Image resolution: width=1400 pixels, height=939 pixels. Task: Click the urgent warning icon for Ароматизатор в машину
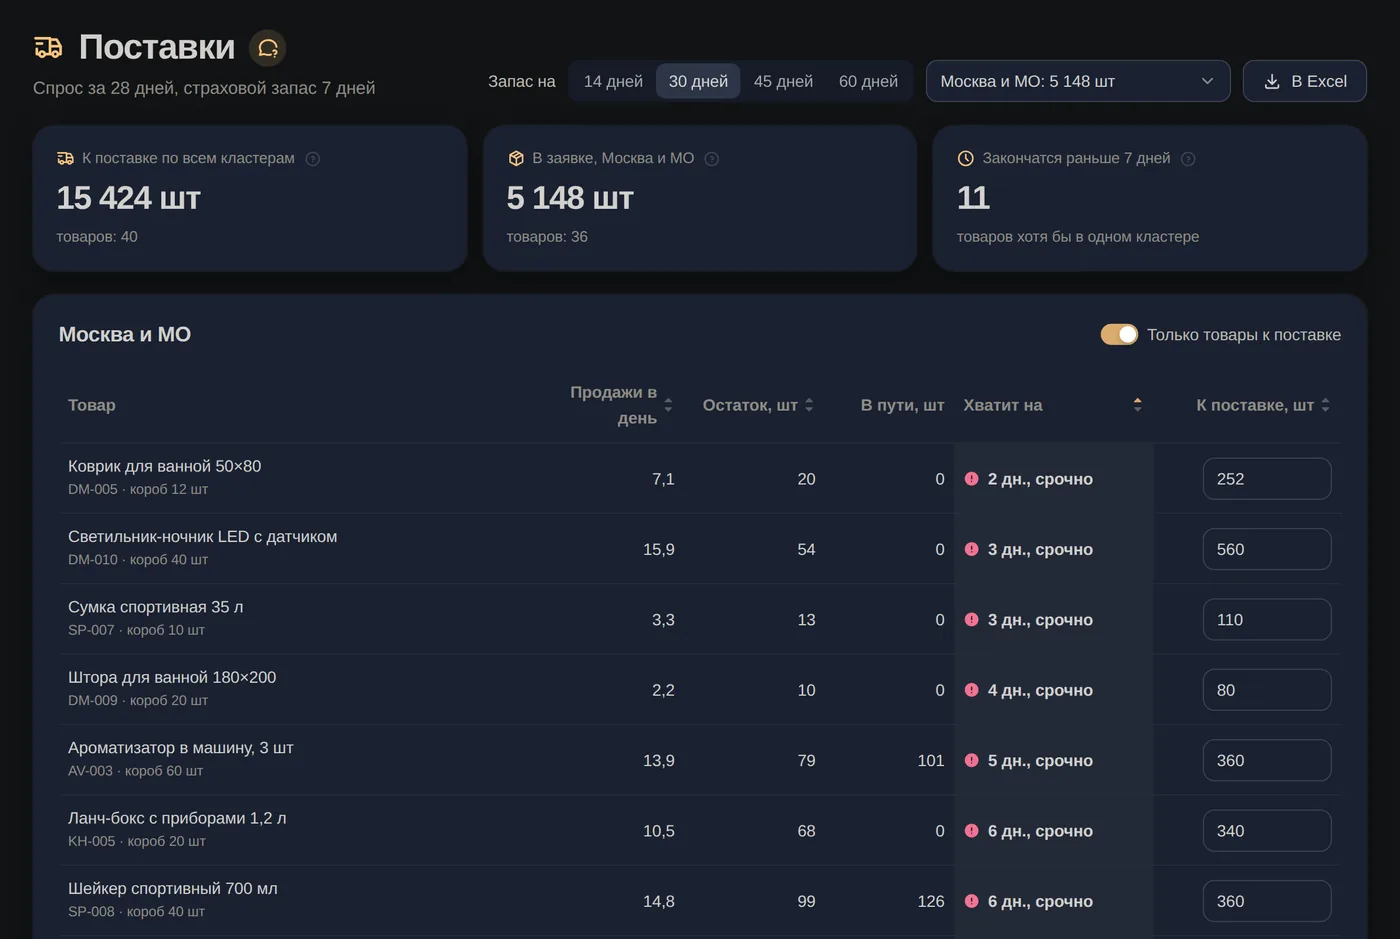pyautogui.click(x=971, y=761)
